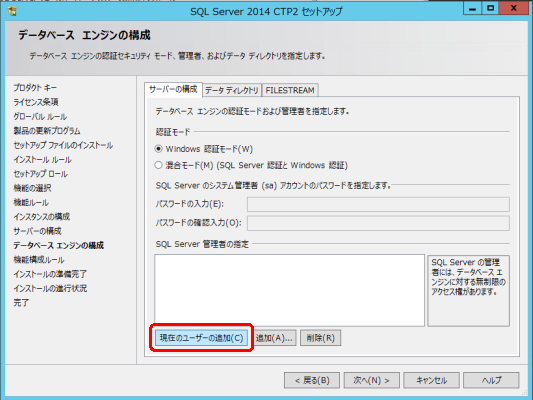
Task: Switch to サーバーの構成 tab
Action: 173,90
